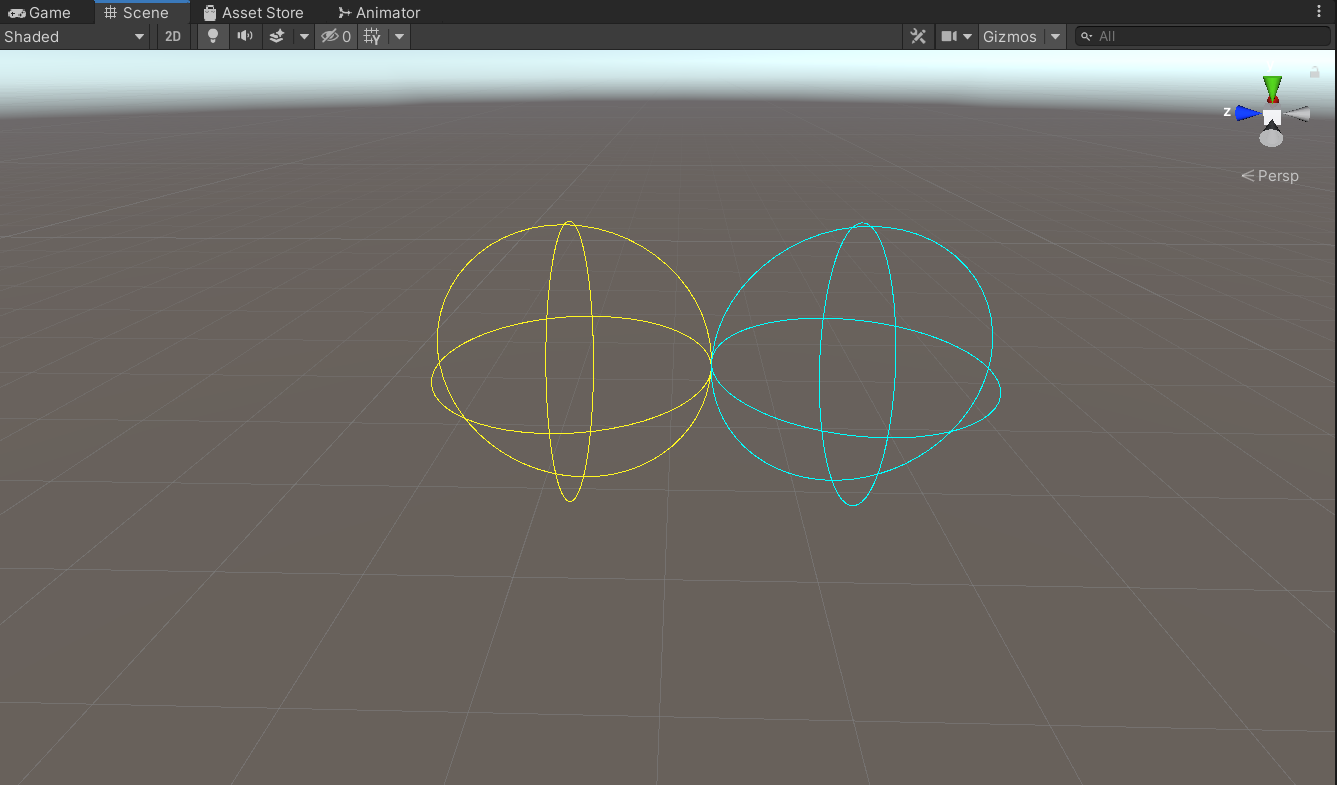Toggle scene effects (skybox/fog) icon
1337x785 pixels.
(278, 37)
